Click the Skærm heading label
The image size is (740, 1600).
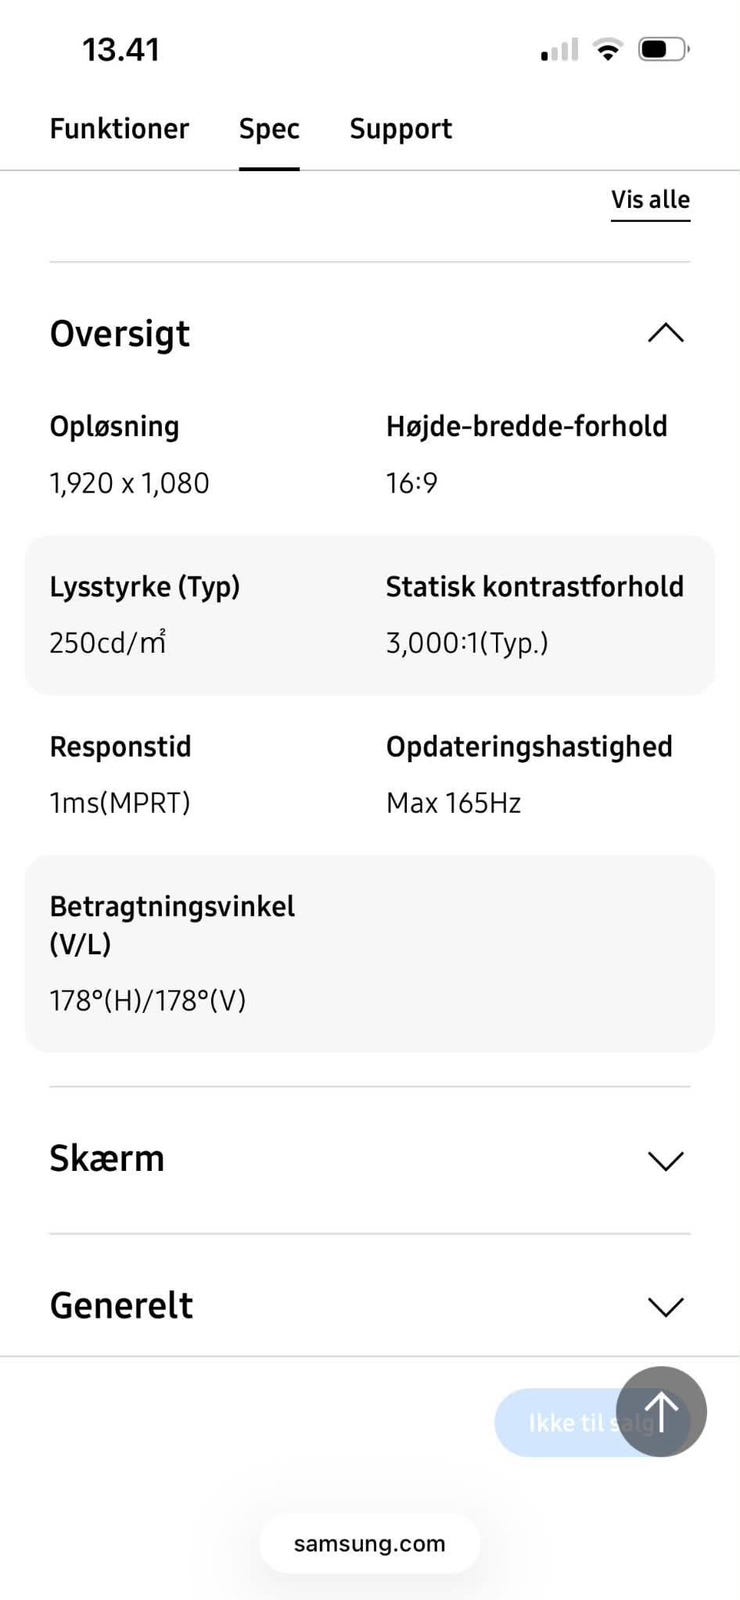pos(107,1158)
